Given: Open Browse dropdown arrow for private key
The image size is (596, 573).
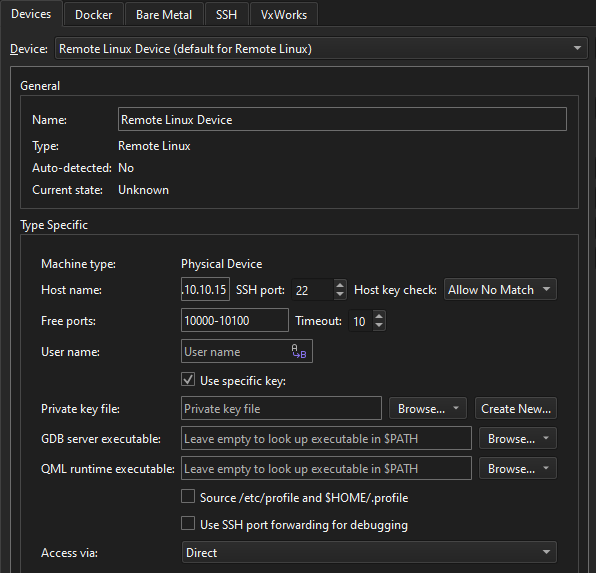Looking at the screenshot, I should tap(456, 408).
